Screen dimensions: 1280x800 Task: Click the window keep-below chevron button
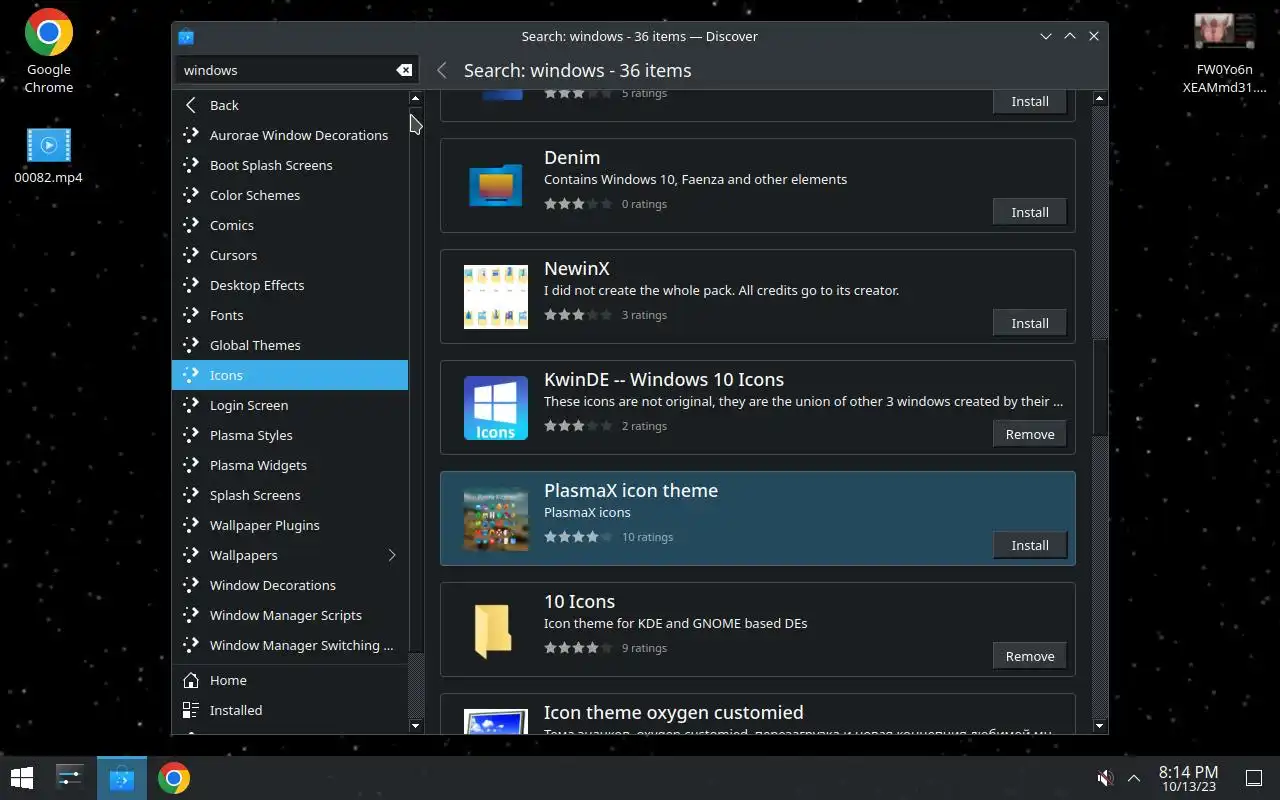click(1046, 36)
